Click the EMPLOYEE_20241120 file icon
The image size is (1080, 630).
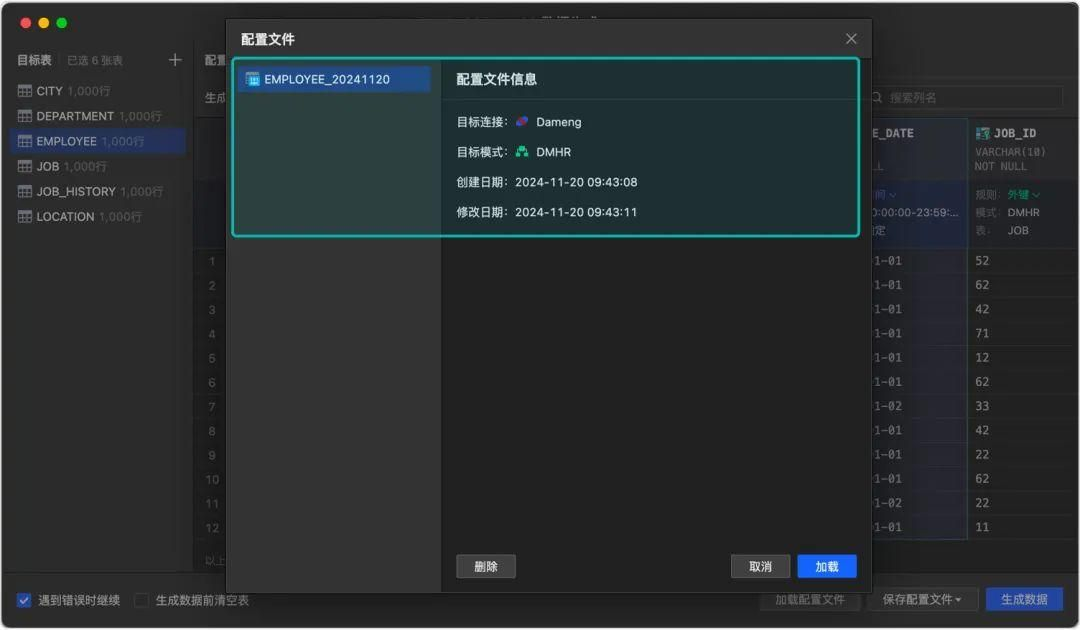coord(253,79)
